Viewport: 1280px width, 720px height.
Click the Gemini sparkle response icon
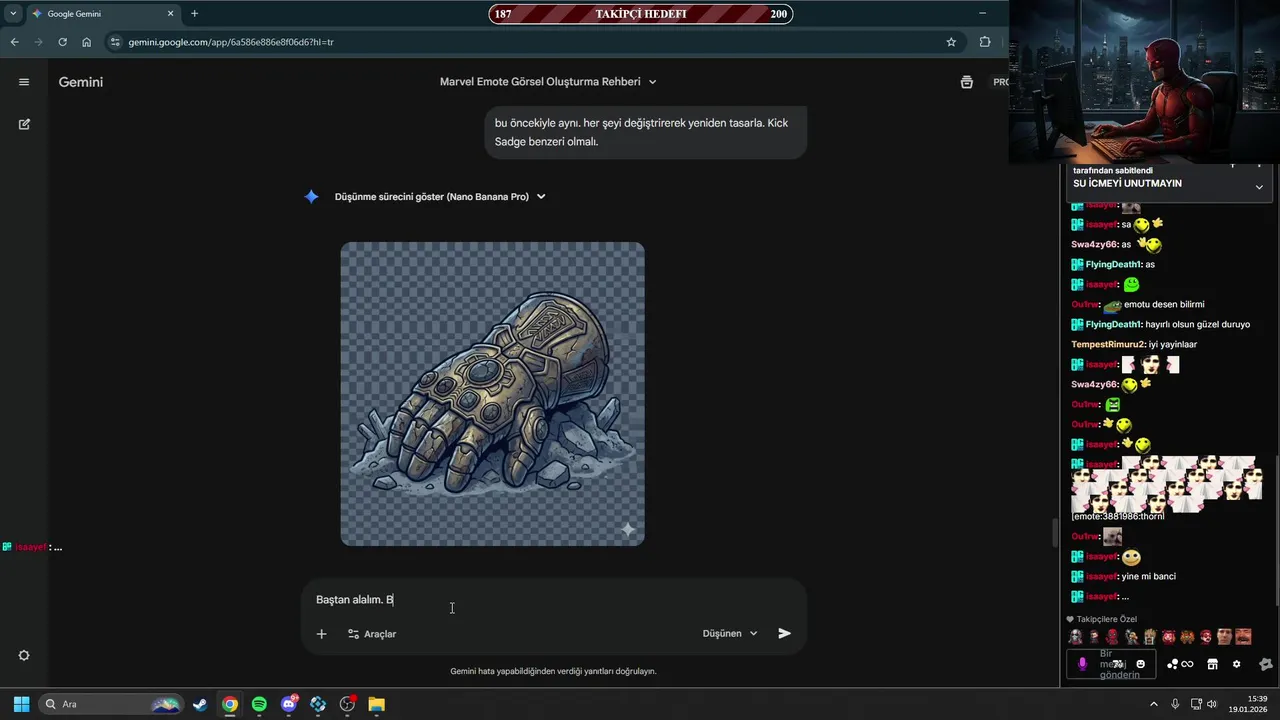point(311,197)
